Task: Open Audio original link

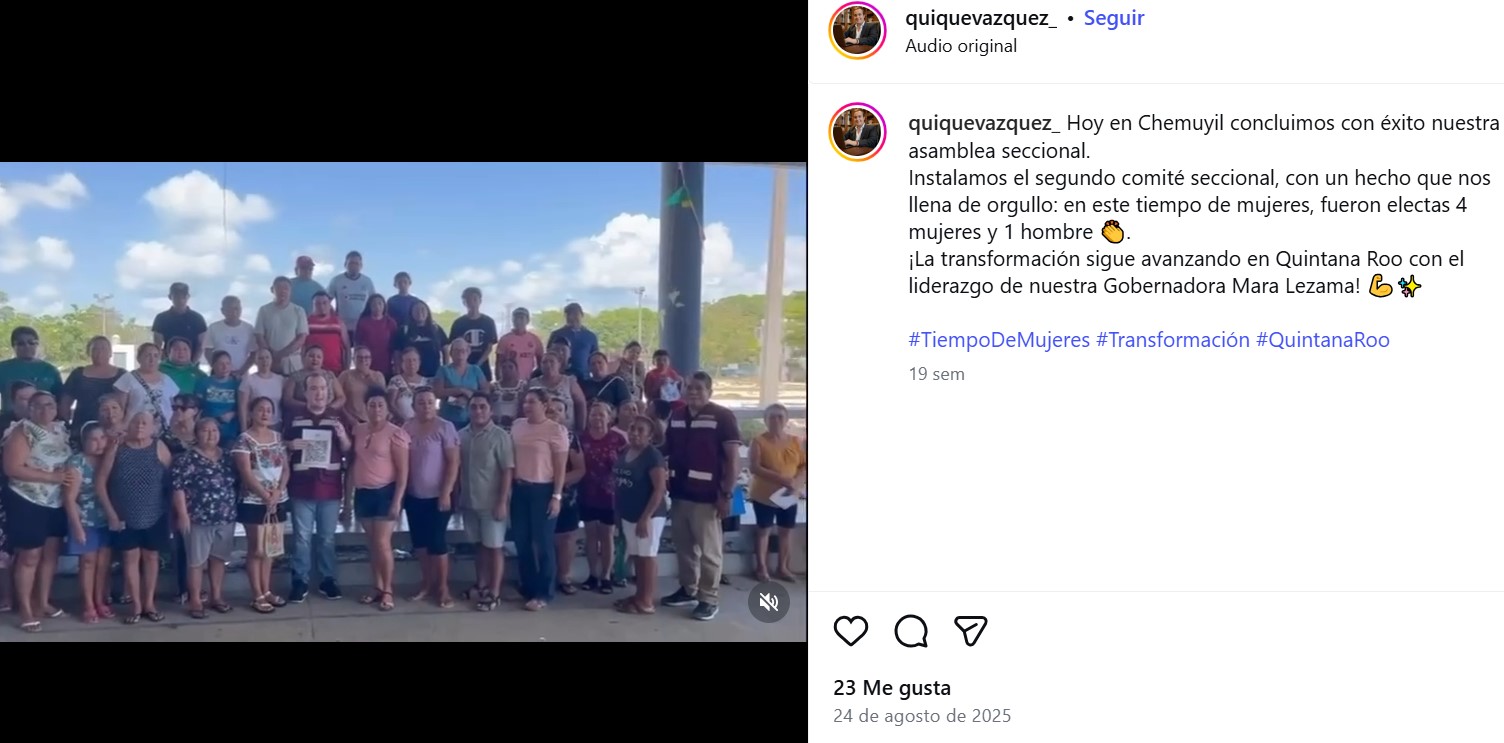Action: [x=961, y=46]
